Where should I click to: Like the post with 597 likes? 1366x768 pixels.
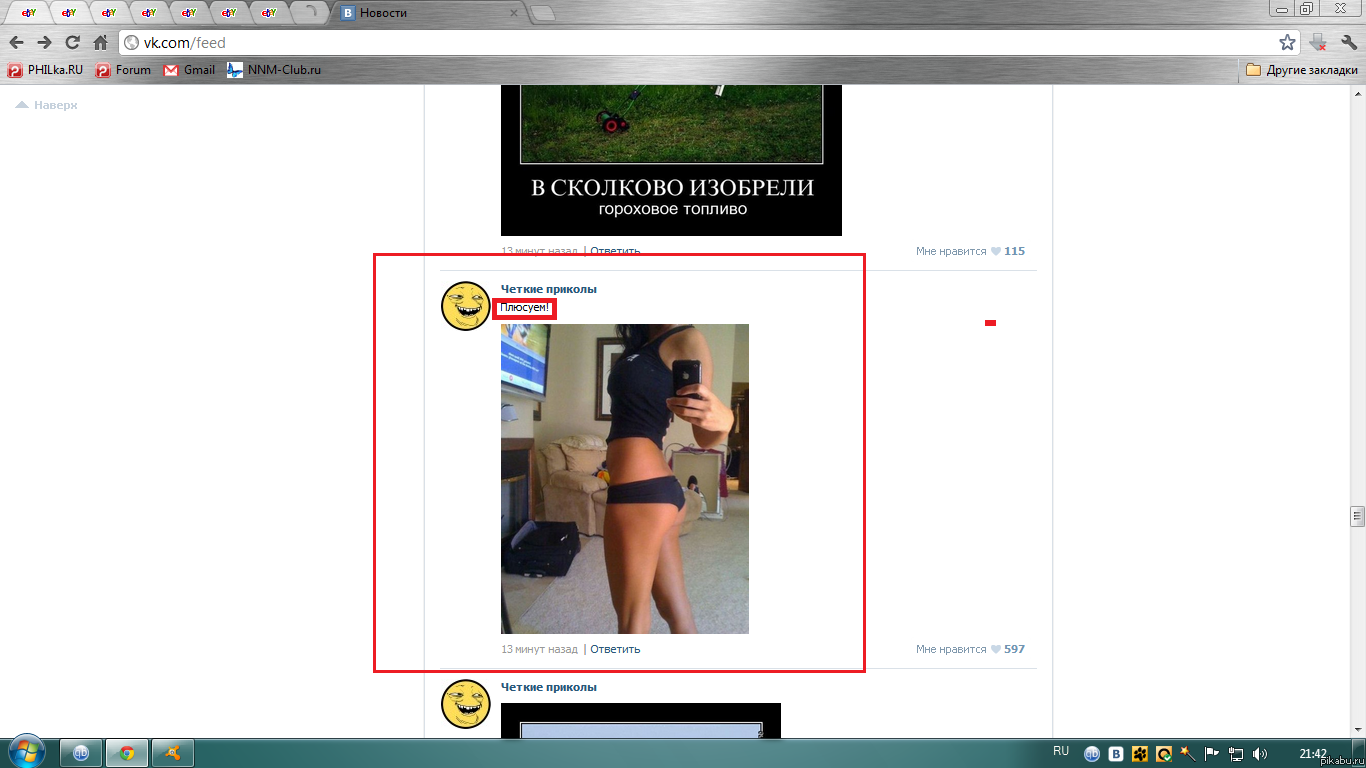click(970, 649)
